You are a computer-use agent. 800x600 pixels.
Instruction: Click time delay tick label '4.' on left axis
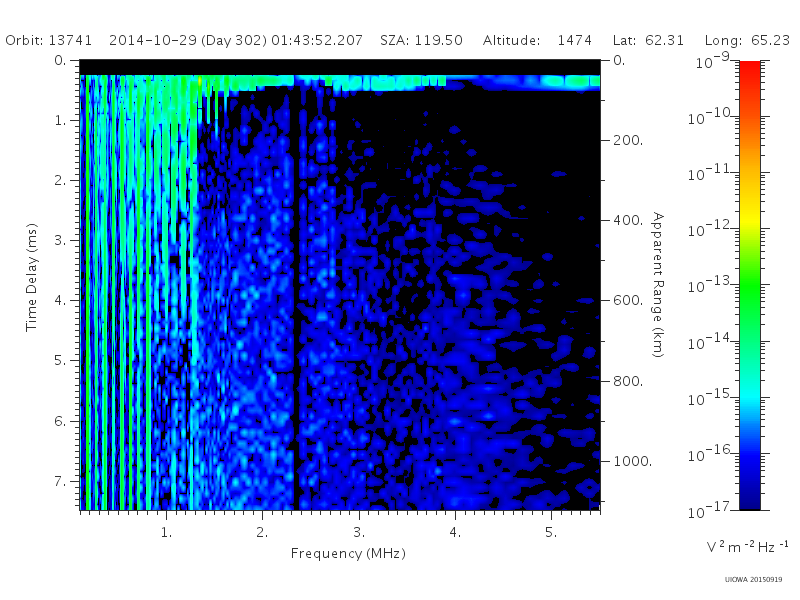[60, 301]
